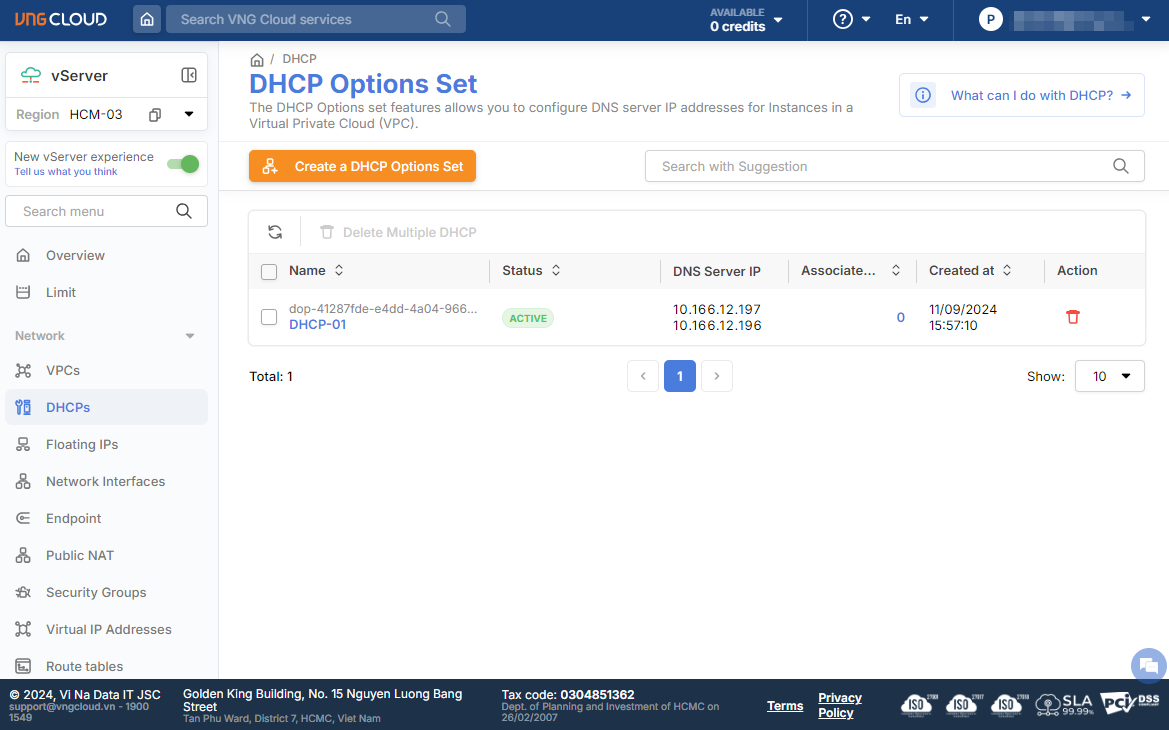Copy the HCM-03 region icon
The width and height of the screenshot is (1169, 730).
pyautogui.click(x=155, y=115)
